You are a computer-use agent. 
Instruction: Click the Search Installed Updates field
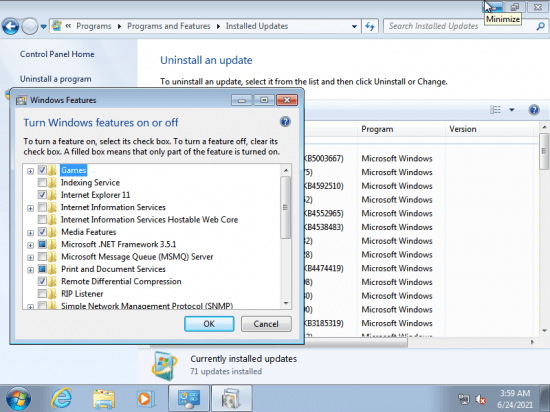[x=460, y=26]
